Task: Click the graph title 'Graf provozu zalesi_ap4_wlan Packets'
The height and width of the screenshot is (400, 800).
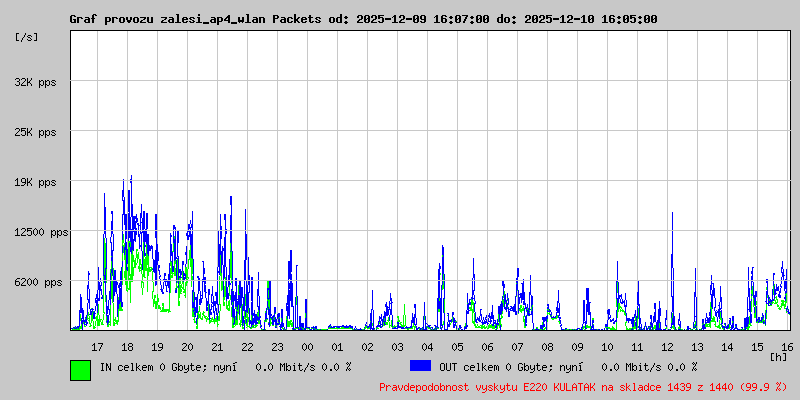Action: click(x=195, y=19)
